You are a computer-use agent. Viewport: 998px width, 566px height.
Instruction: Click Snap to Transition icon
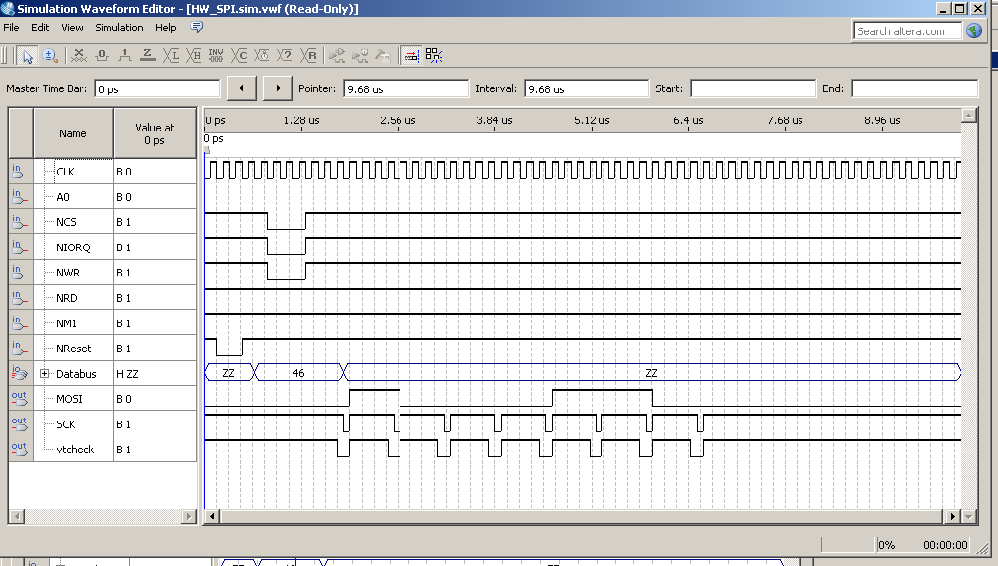[x=434, y=56]
